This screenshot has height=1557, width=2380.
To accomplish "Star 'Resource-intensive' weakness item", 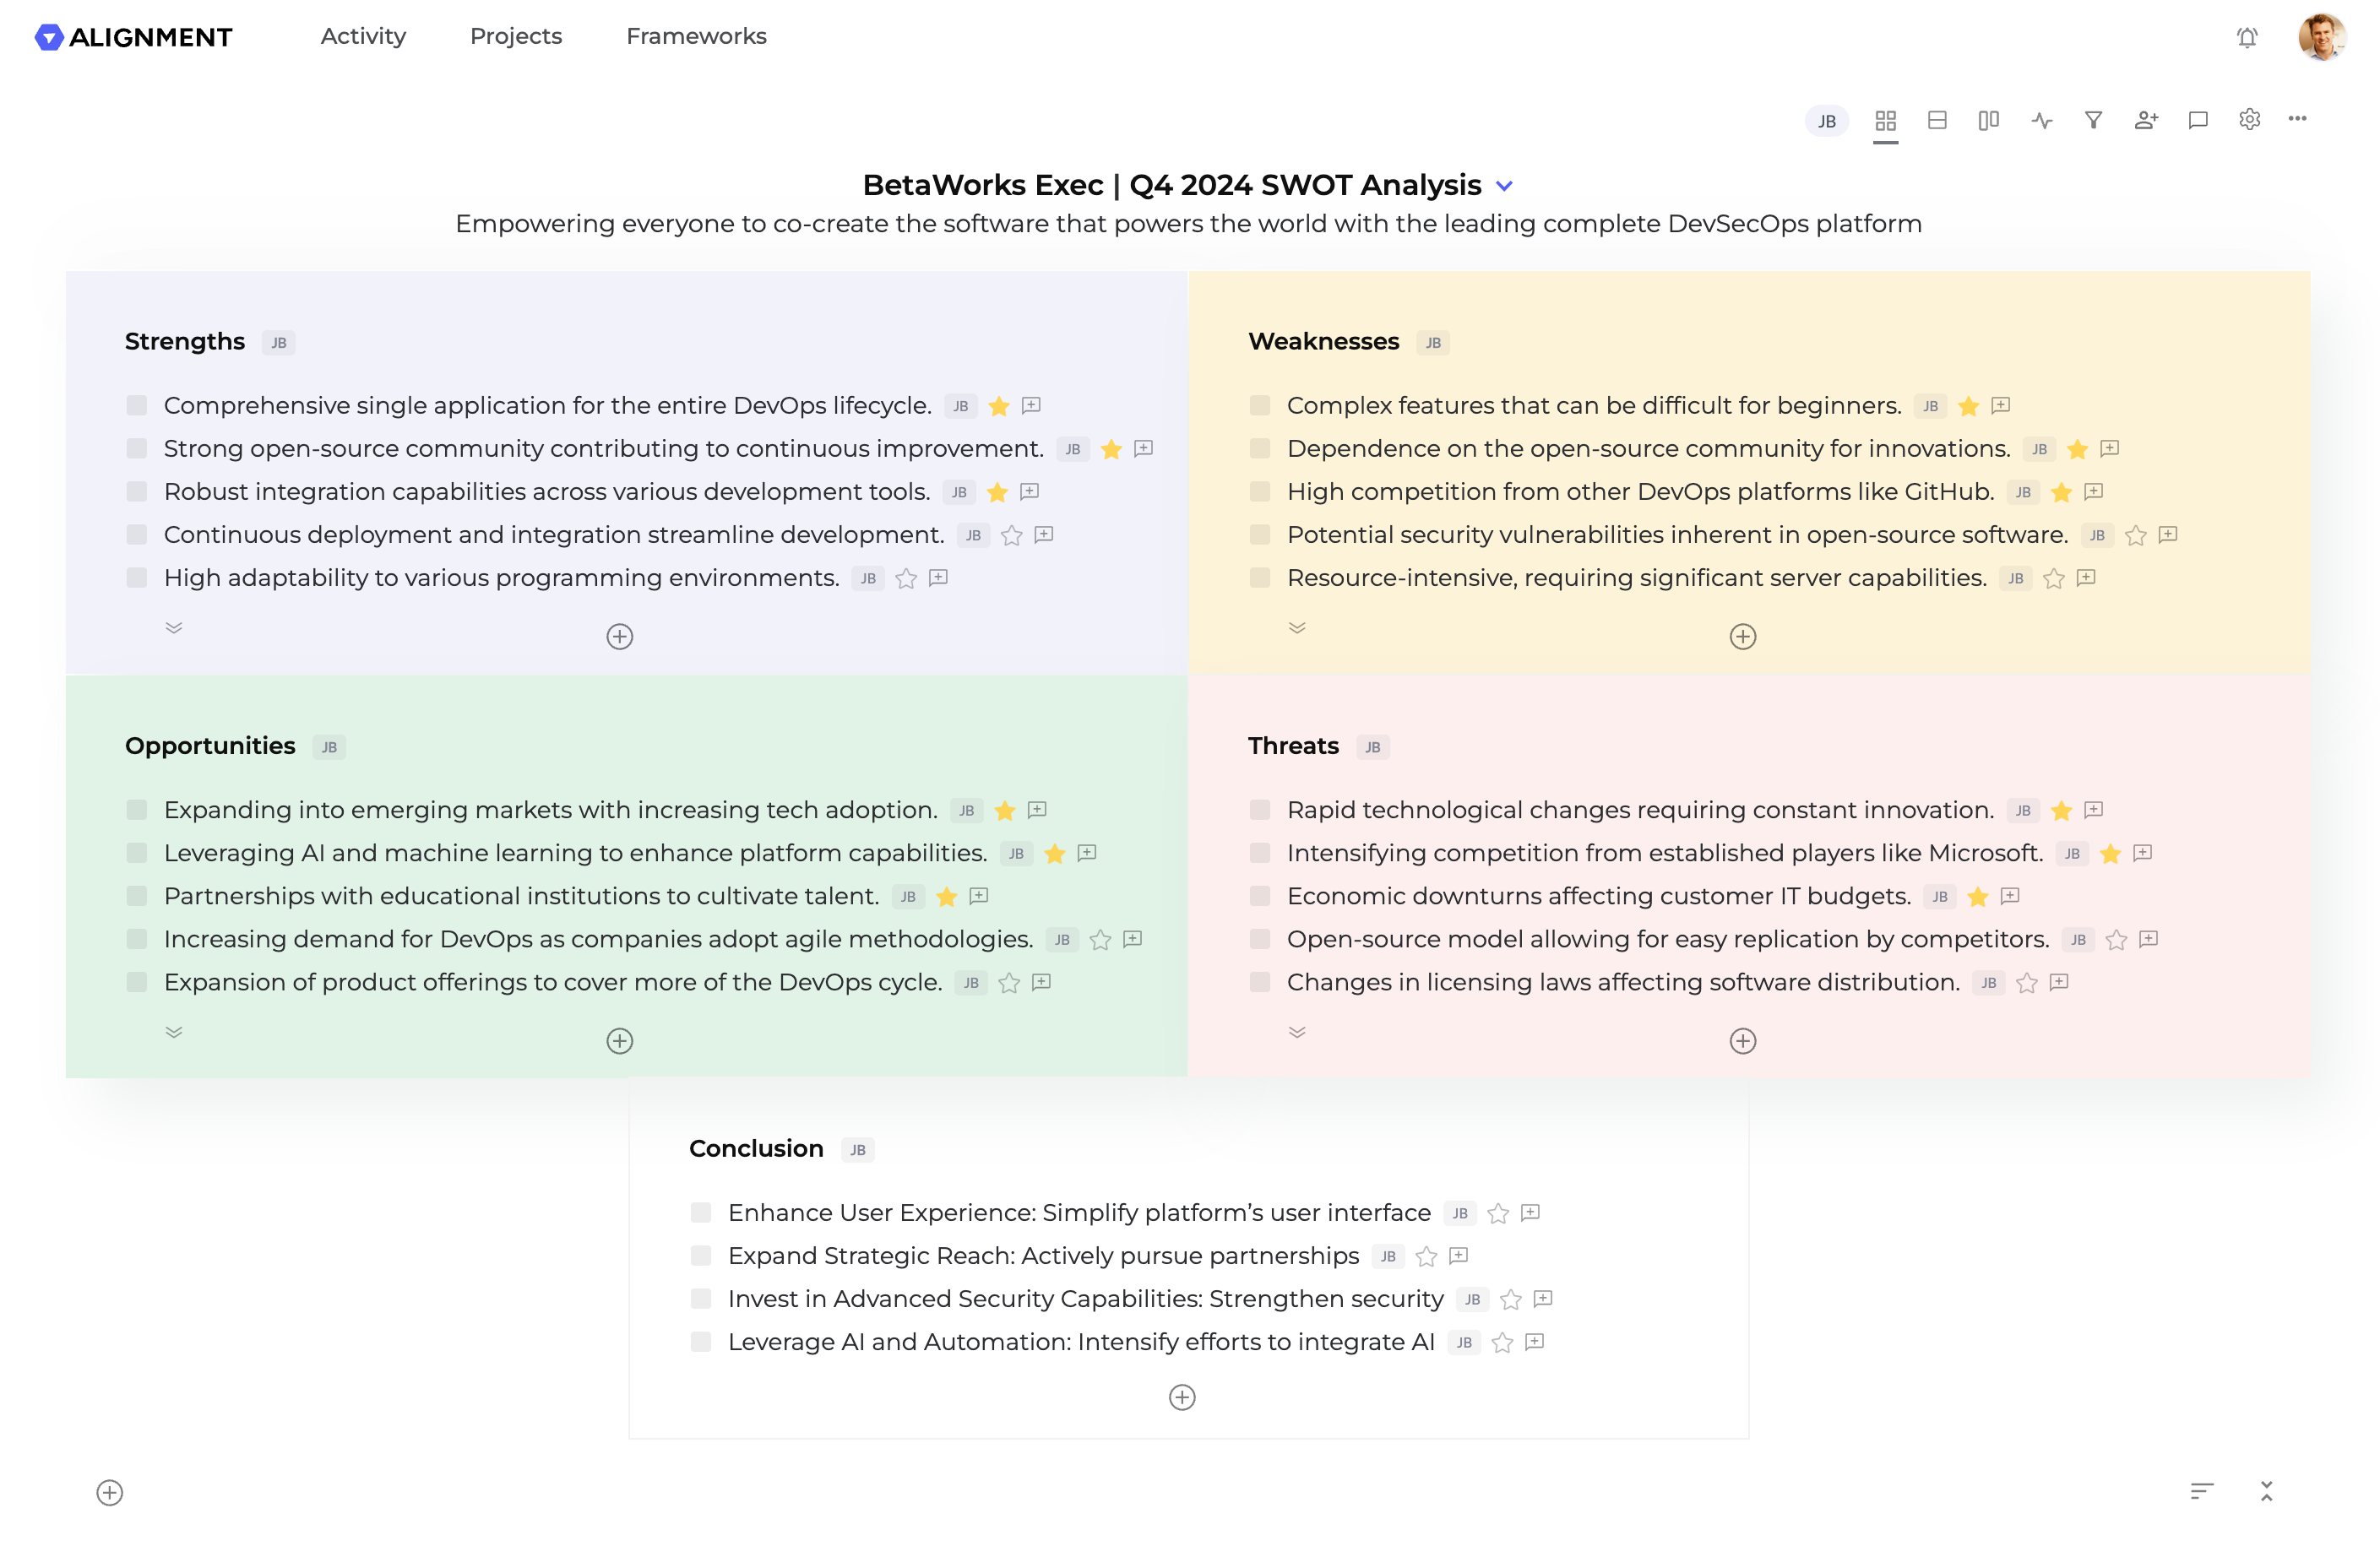I will pyautogui.click(x=2054, y=578).
